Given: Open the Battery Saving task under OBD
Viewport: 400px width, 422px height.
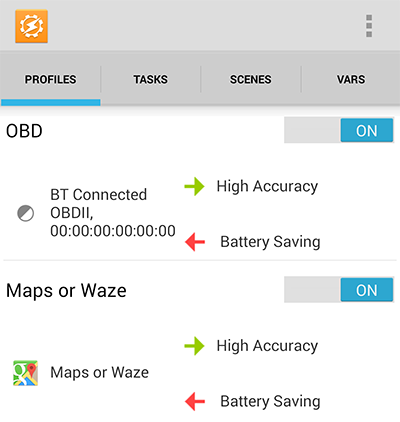Looking at the screenshot, I should (270, 242).
